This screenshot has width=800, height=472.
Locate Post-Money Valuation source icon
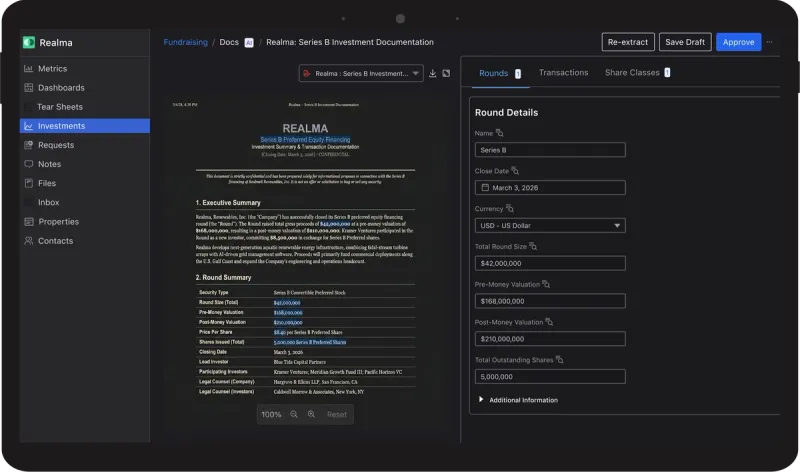click(549, 322)
